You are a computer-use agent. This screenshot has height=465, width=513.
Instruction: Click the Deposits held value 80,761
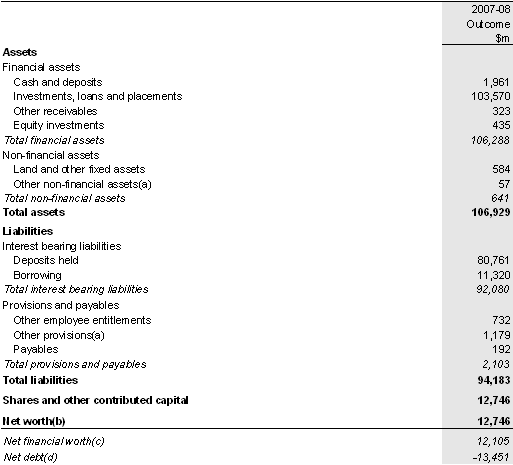click(x=493, y=260)
